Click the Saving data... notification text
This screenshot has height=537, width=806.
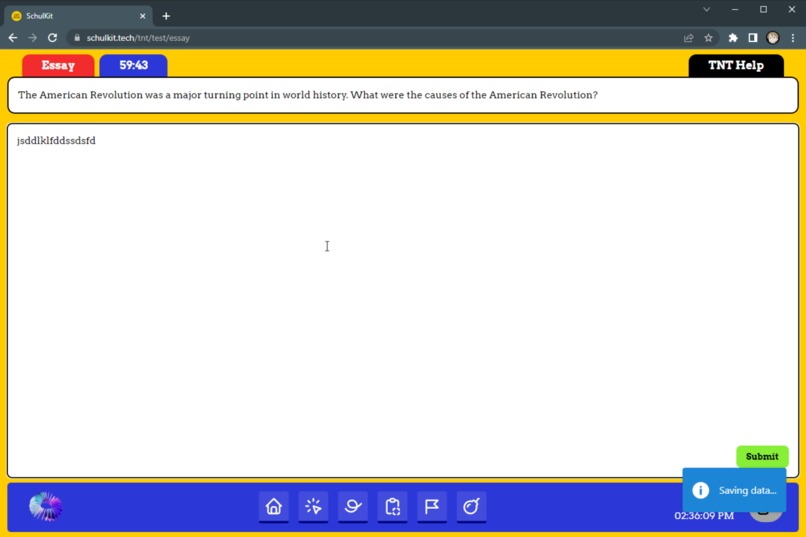point(747,490)
